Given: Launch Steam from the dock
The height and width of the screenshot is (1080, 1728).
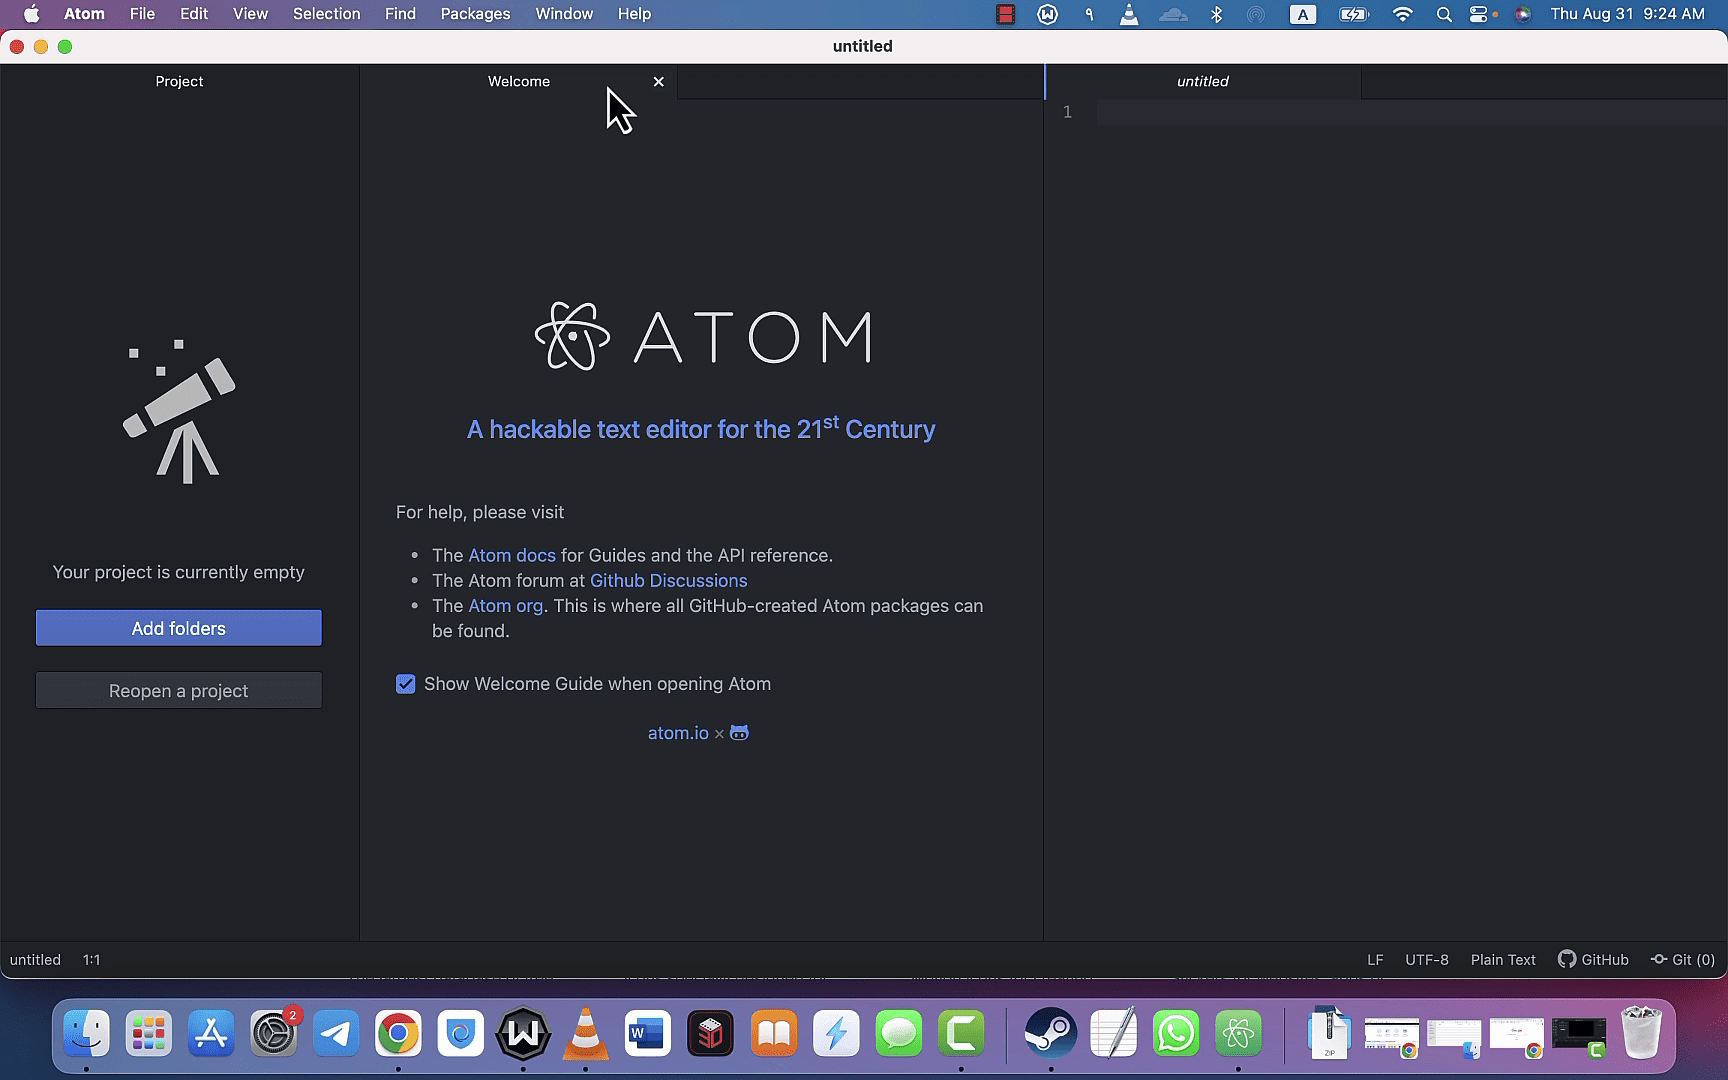Looking at the screenshot, I should point(1051,1034).
